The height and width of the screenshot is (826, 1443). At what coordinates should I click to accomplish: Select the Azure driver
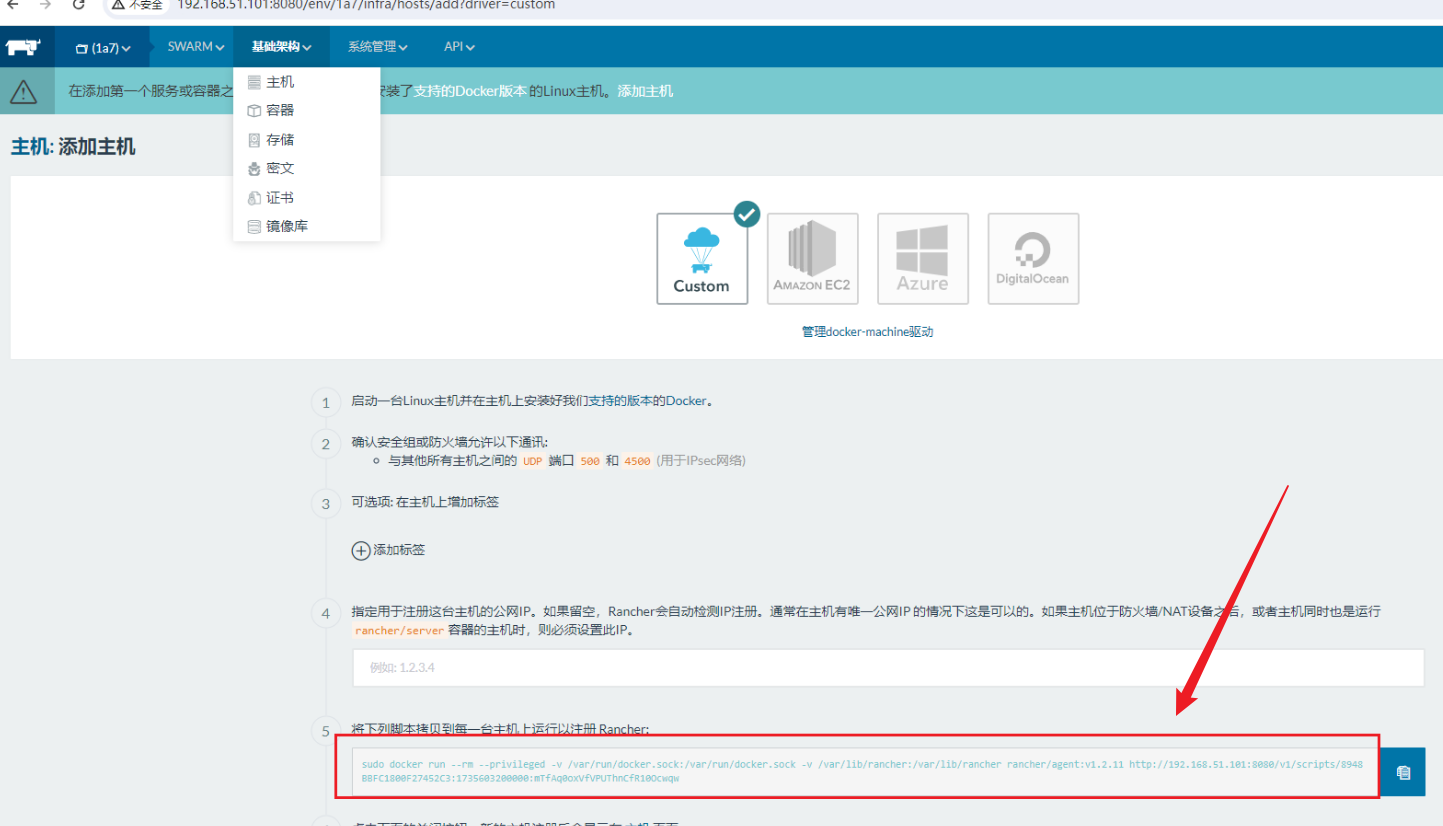tap(922, 259)
